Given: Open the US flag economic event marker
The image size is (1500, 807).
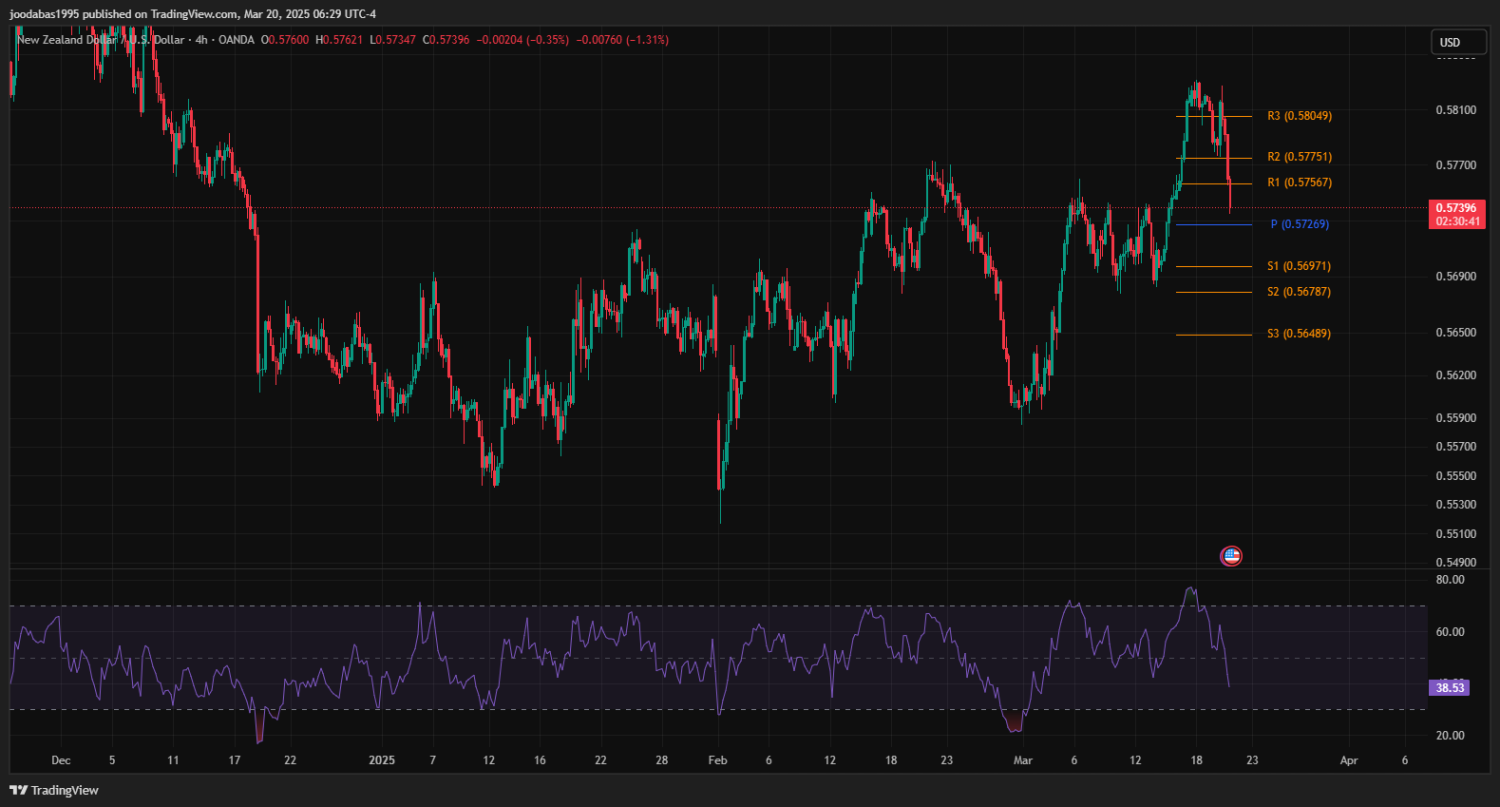Looking at the screenshot, I should [1231, 556].
